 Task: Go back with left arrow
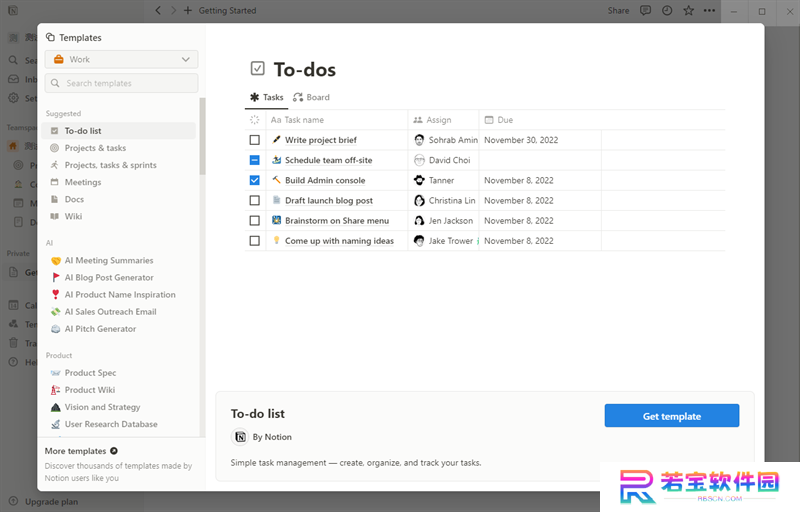tap(158, 10)
